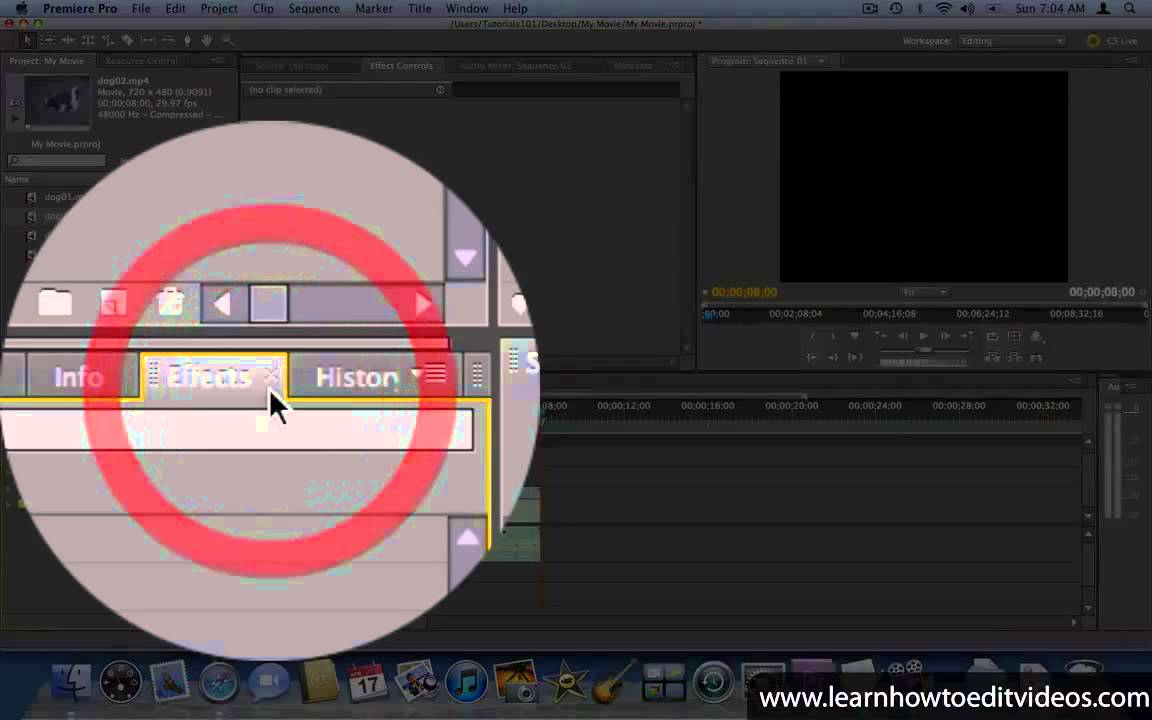Open the Source monitor tab
1152x720 pixels.
(292, 66)
